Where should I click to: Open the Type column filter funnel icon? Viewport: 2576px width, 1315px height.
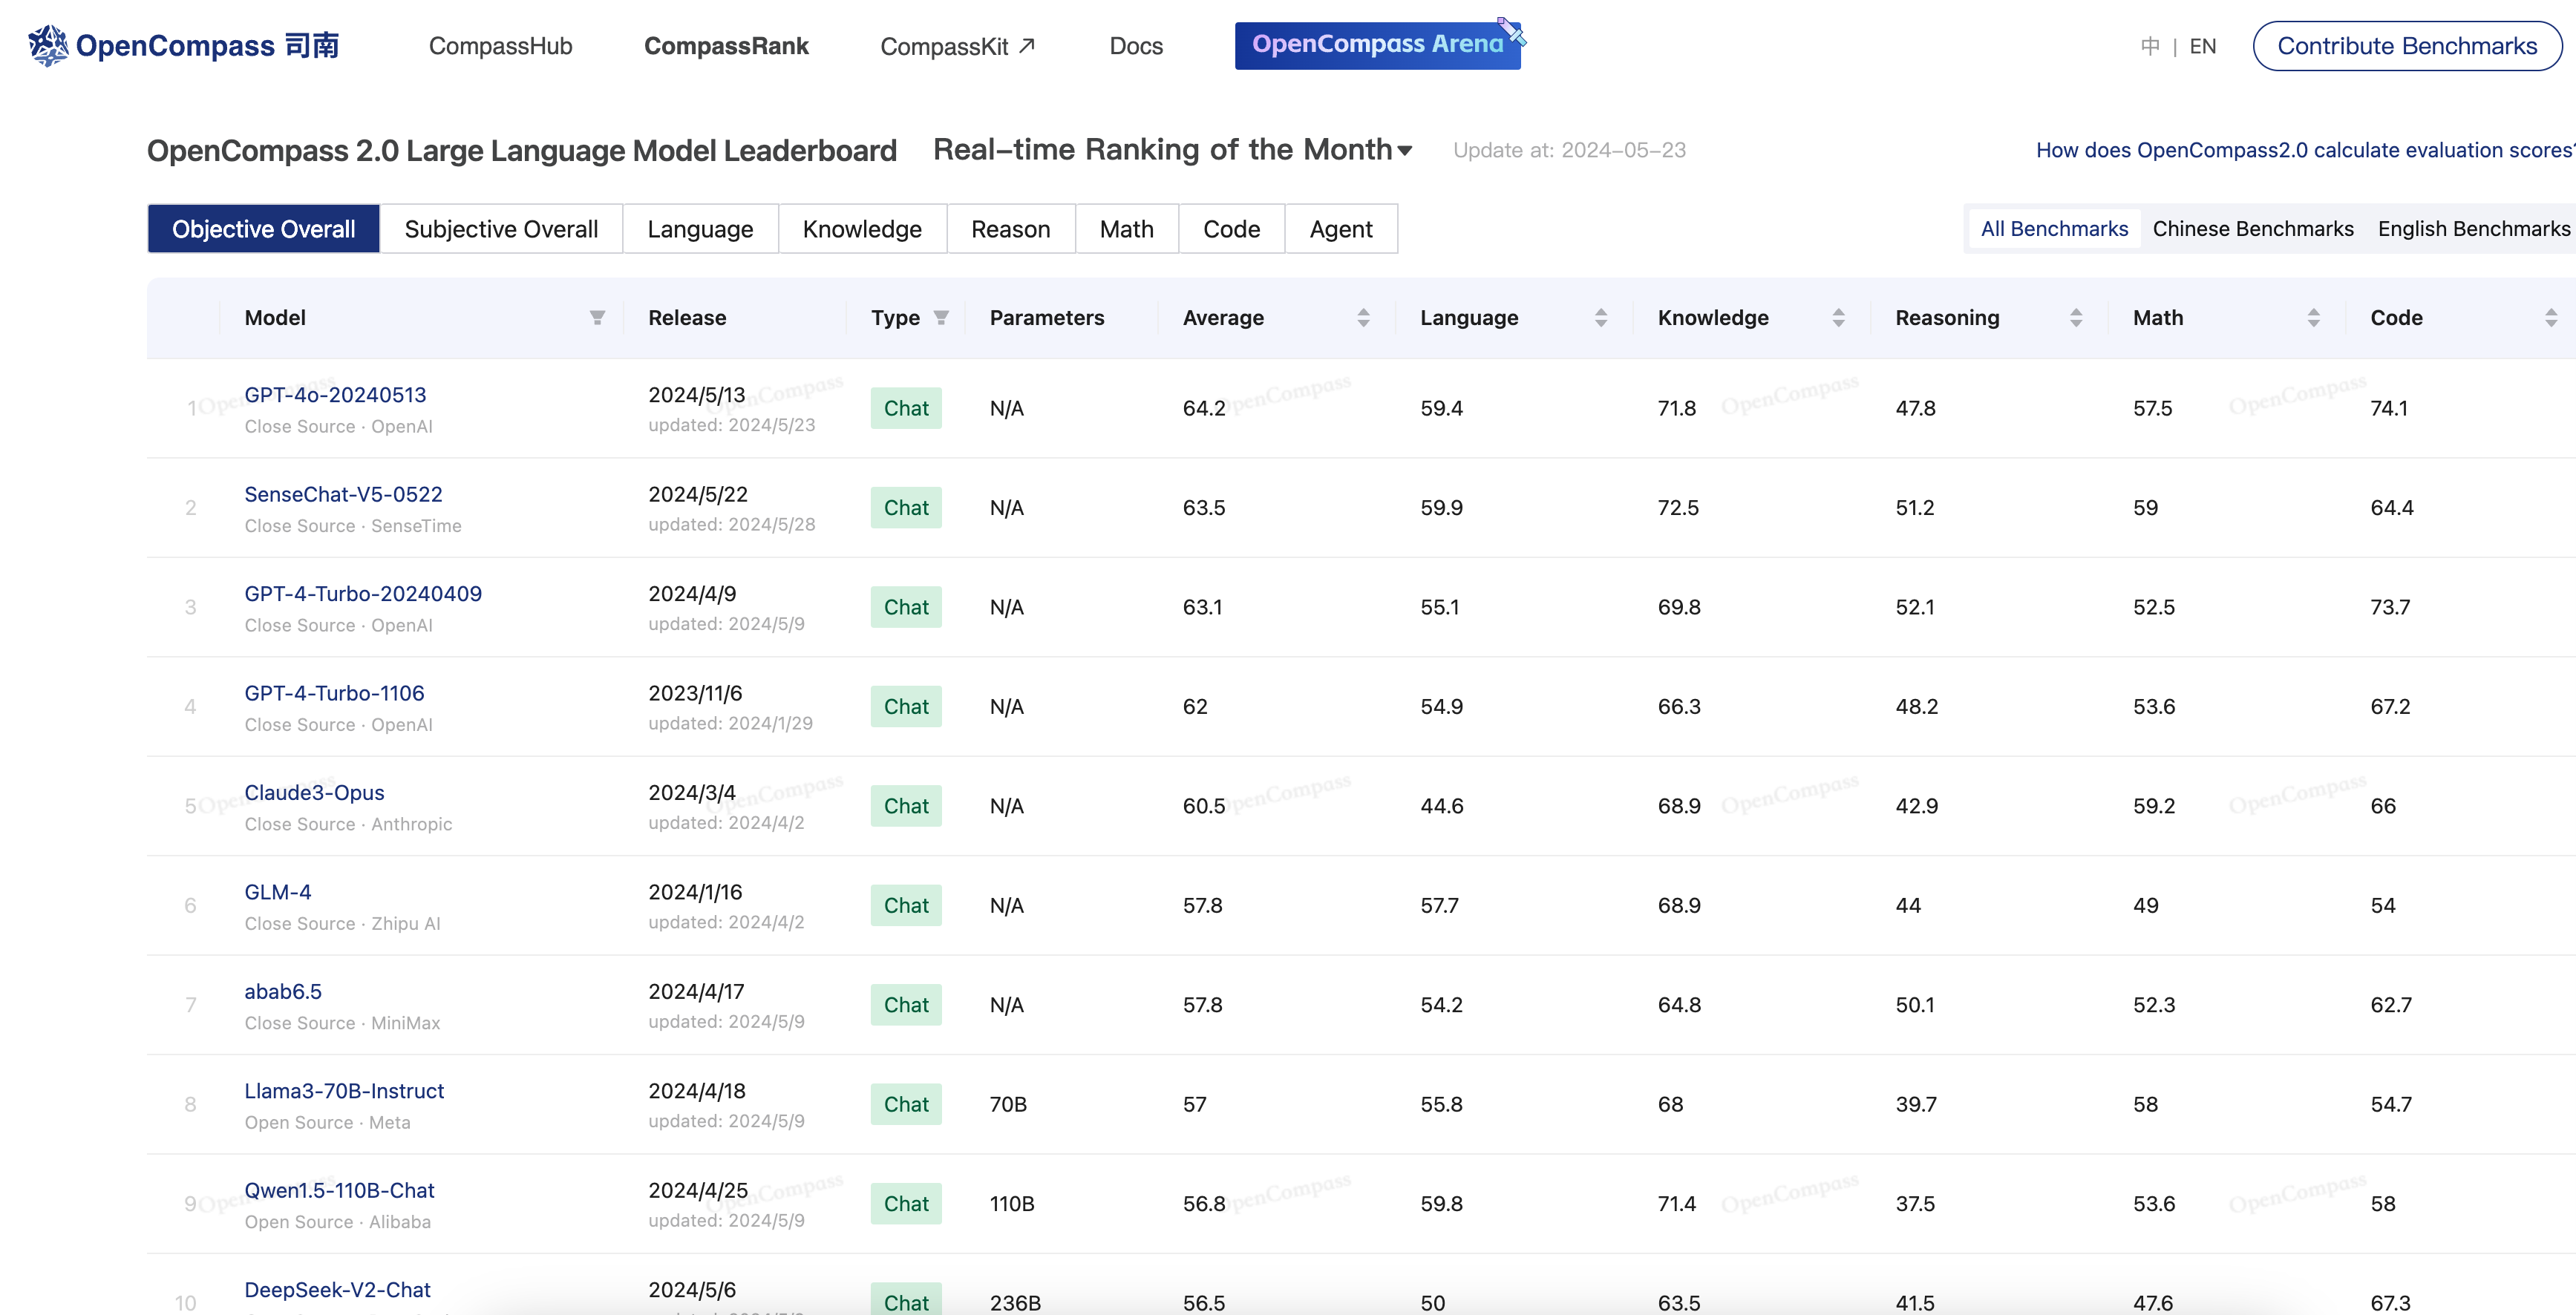pos(941,317)
